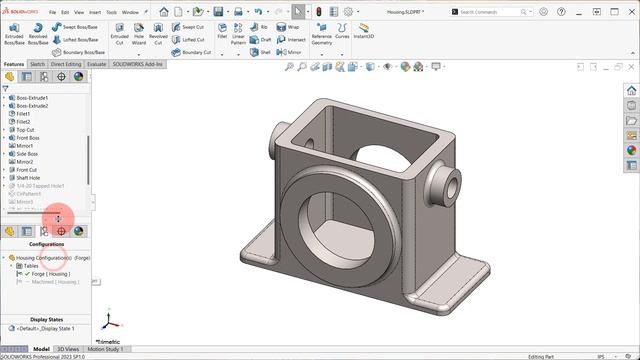
Task: Open the Appearances tab in task pane
Action: tap(631, 150)
